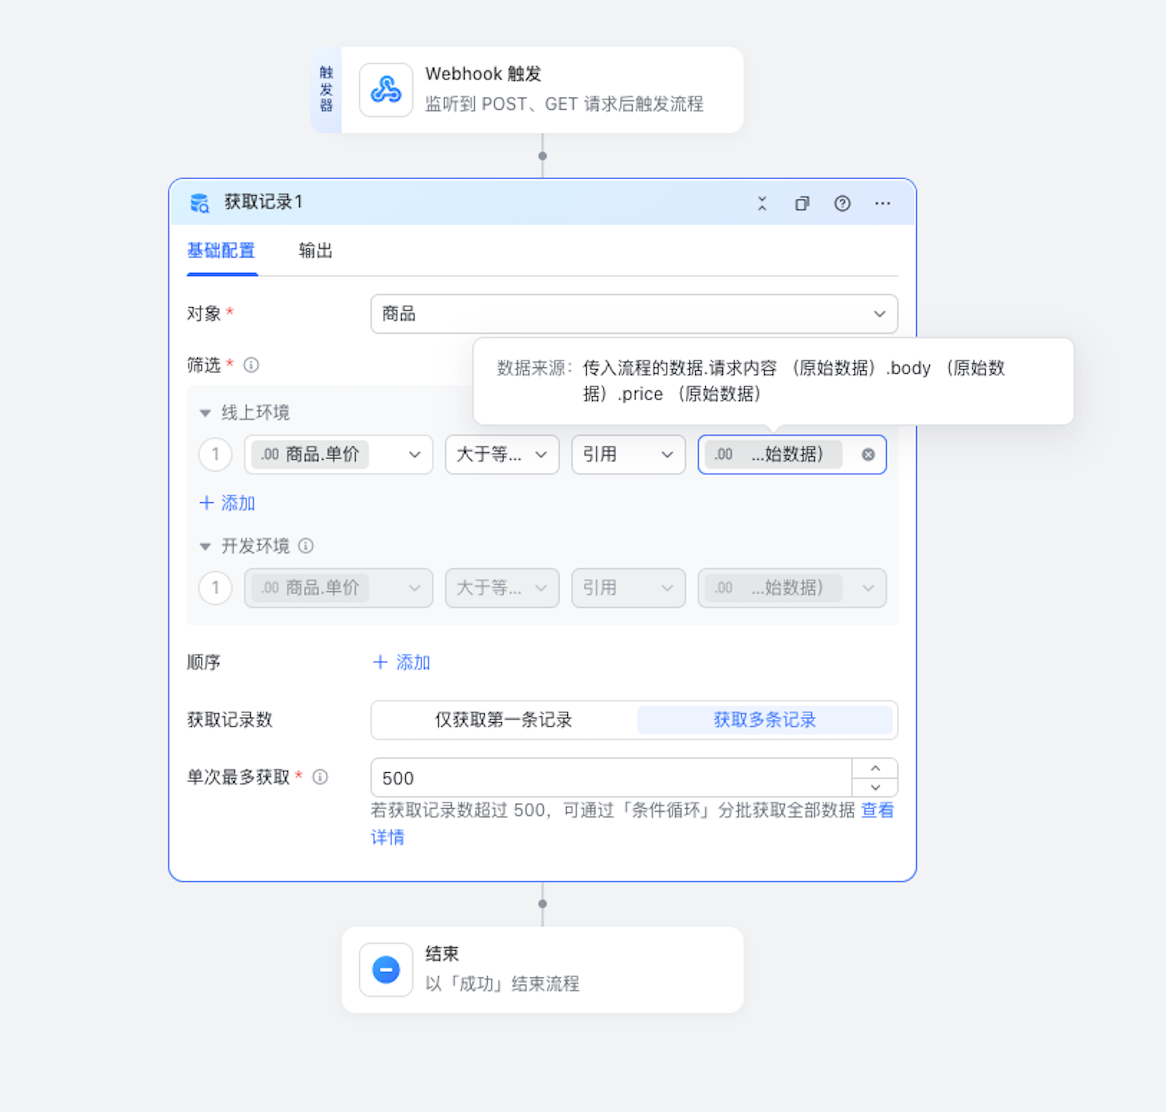
Task: Add a new filter with 添加 under 线上环境
Action: point(227,503)
